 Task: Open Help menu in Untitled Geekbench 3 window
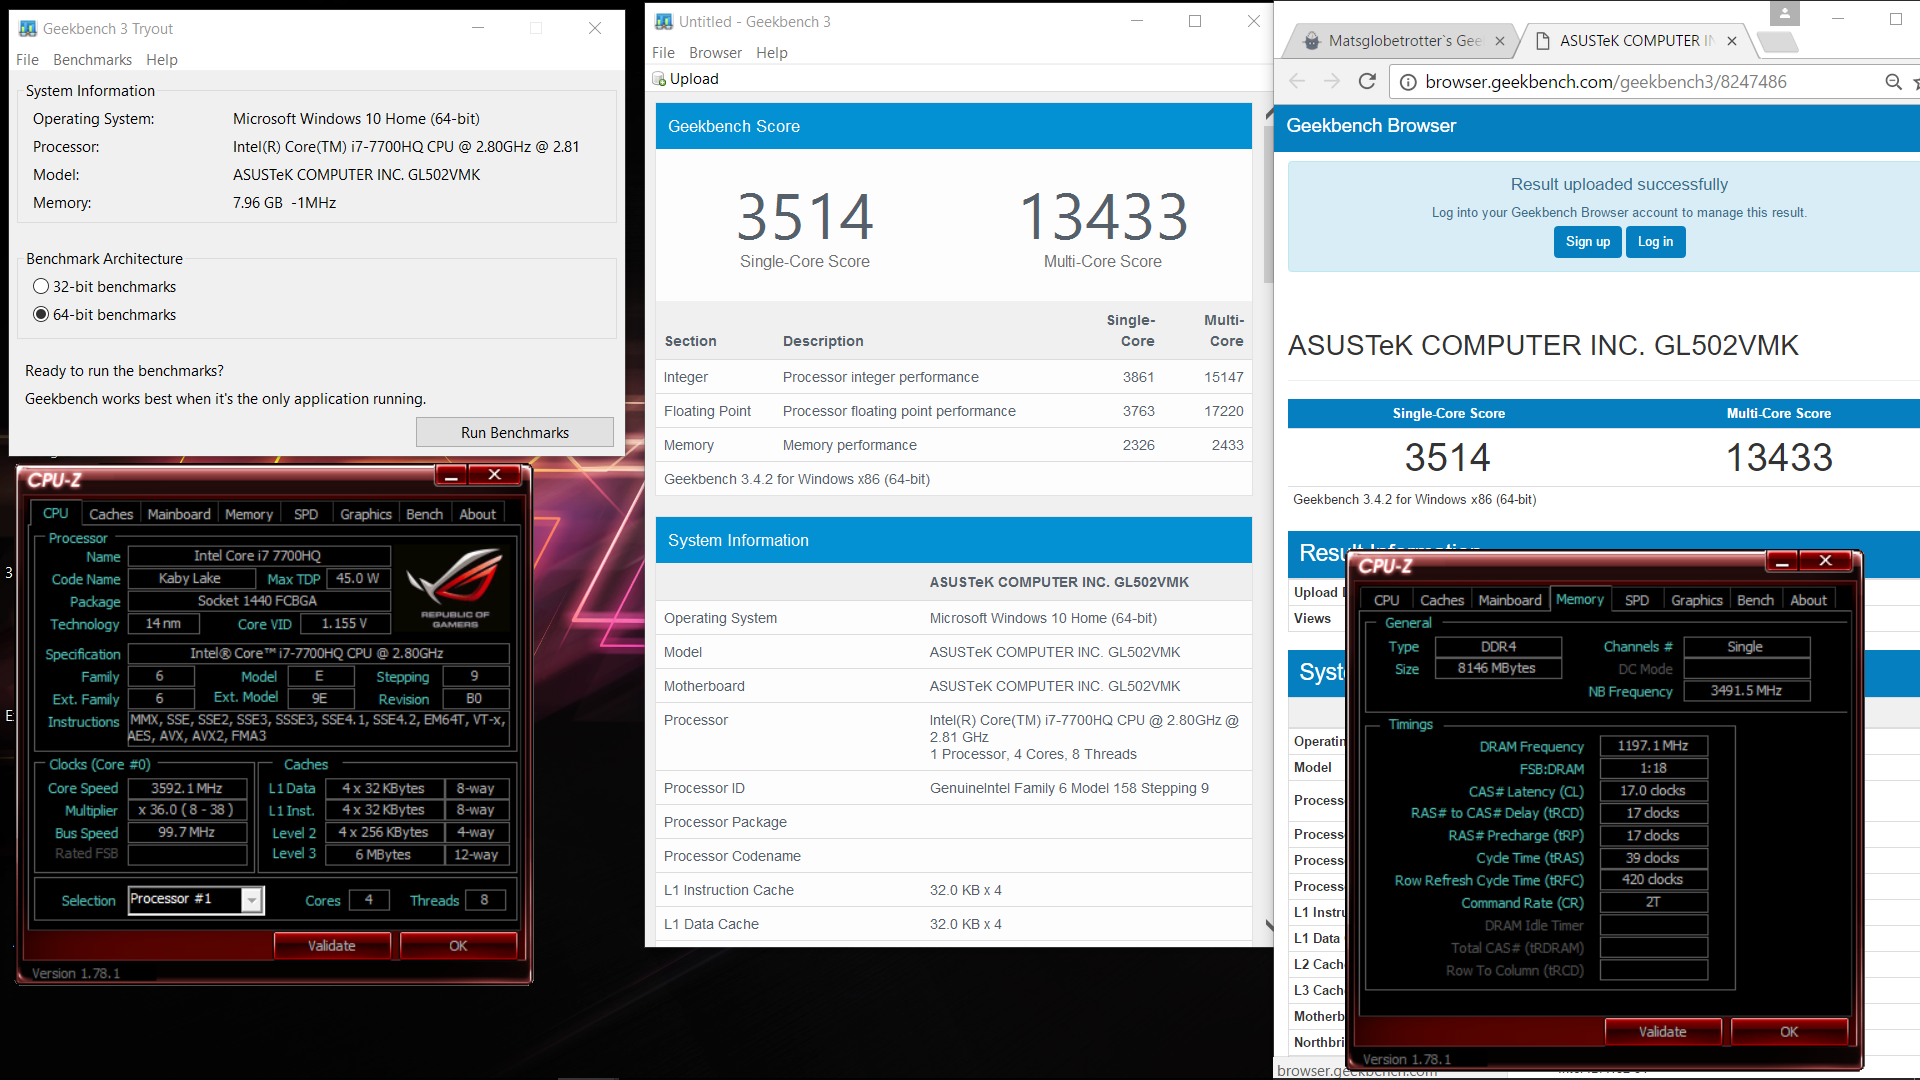(x=771, y=53)
